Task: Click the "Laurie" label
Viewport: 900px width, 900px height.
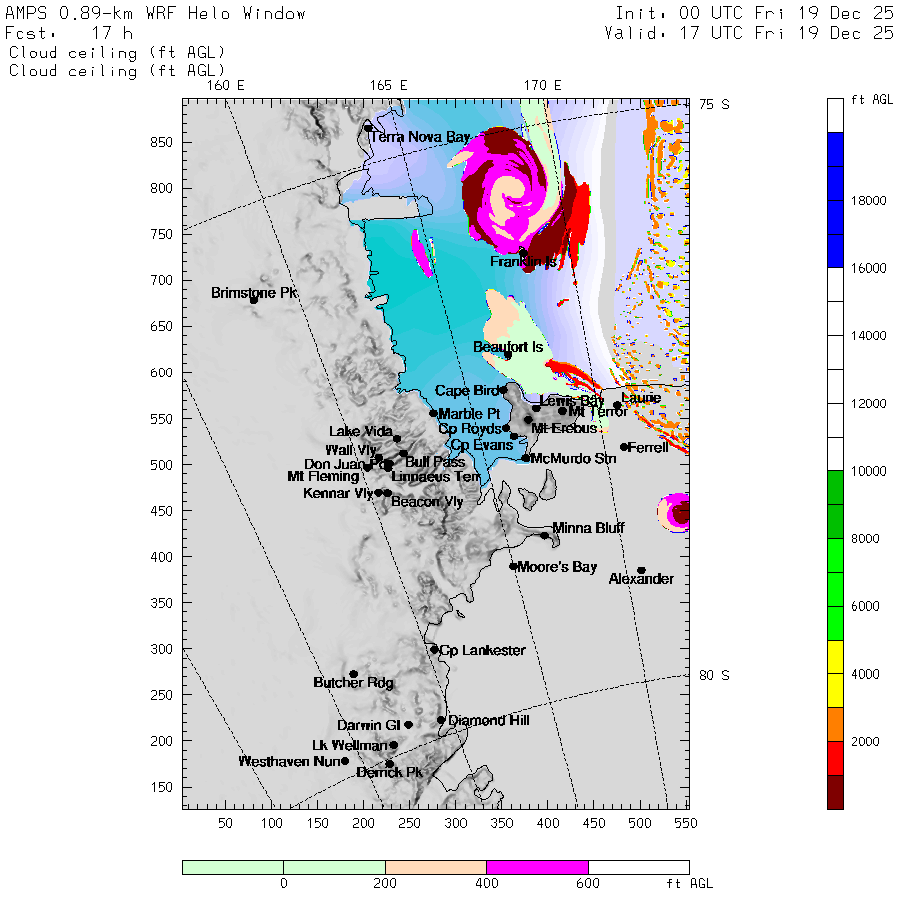Action: click(641, 398)
